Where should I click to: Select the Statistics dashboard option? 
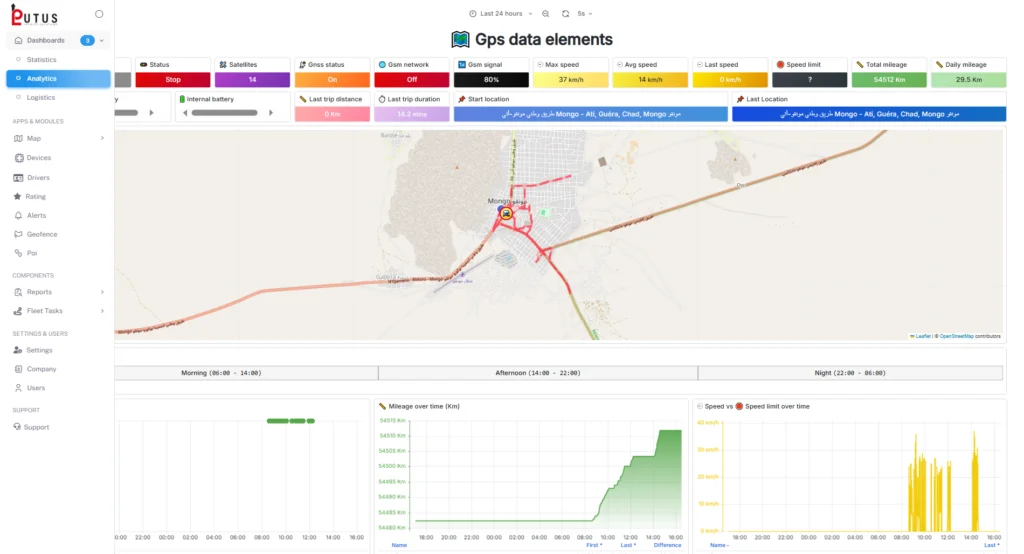click(x=41, y=59)
